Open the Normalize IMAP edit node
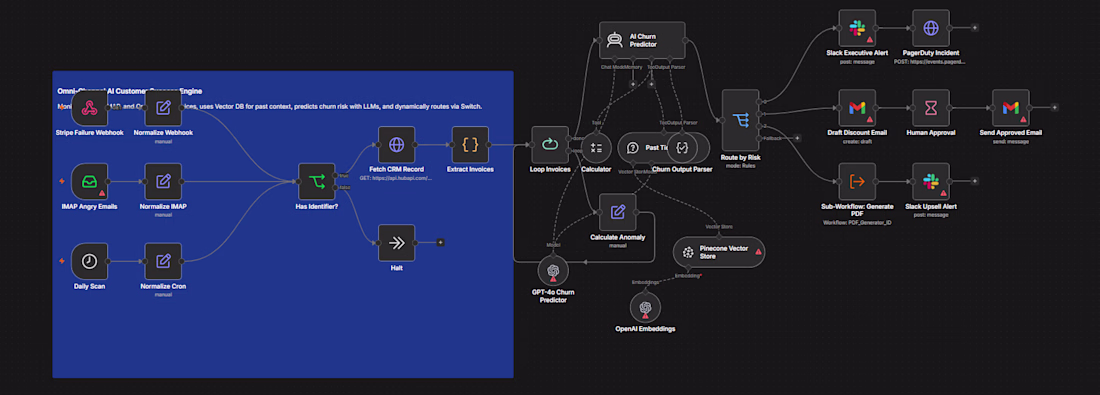The width and height of the screenshot is (1100, 395). click(x=163, y=182)
